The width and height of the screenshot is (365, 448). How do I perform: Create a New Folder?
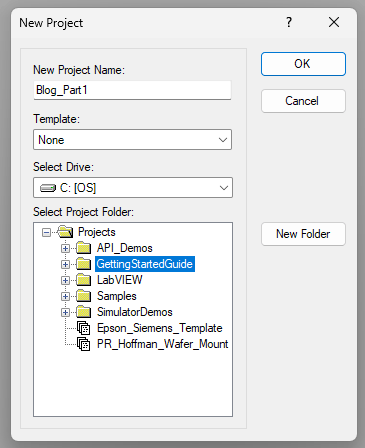303,234
